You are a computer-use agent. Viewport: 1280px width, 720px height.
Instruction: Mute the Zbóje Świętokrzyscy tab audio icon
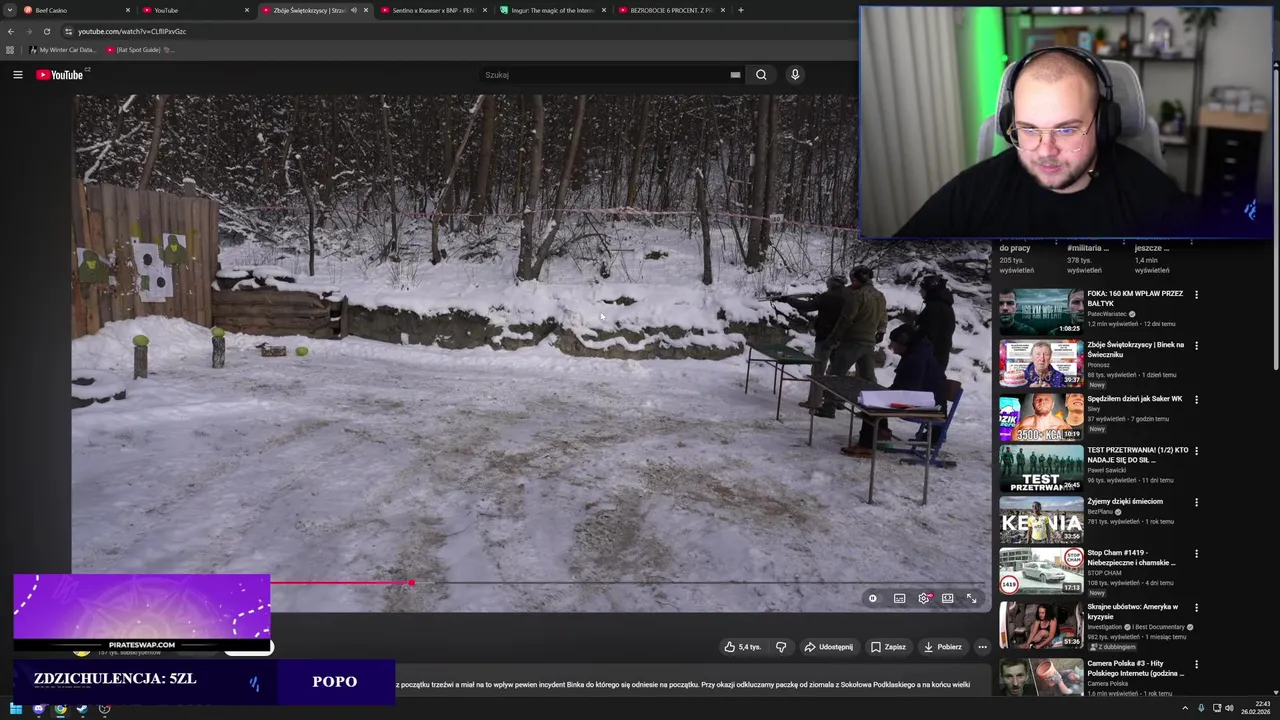click(x=353, y=10)
